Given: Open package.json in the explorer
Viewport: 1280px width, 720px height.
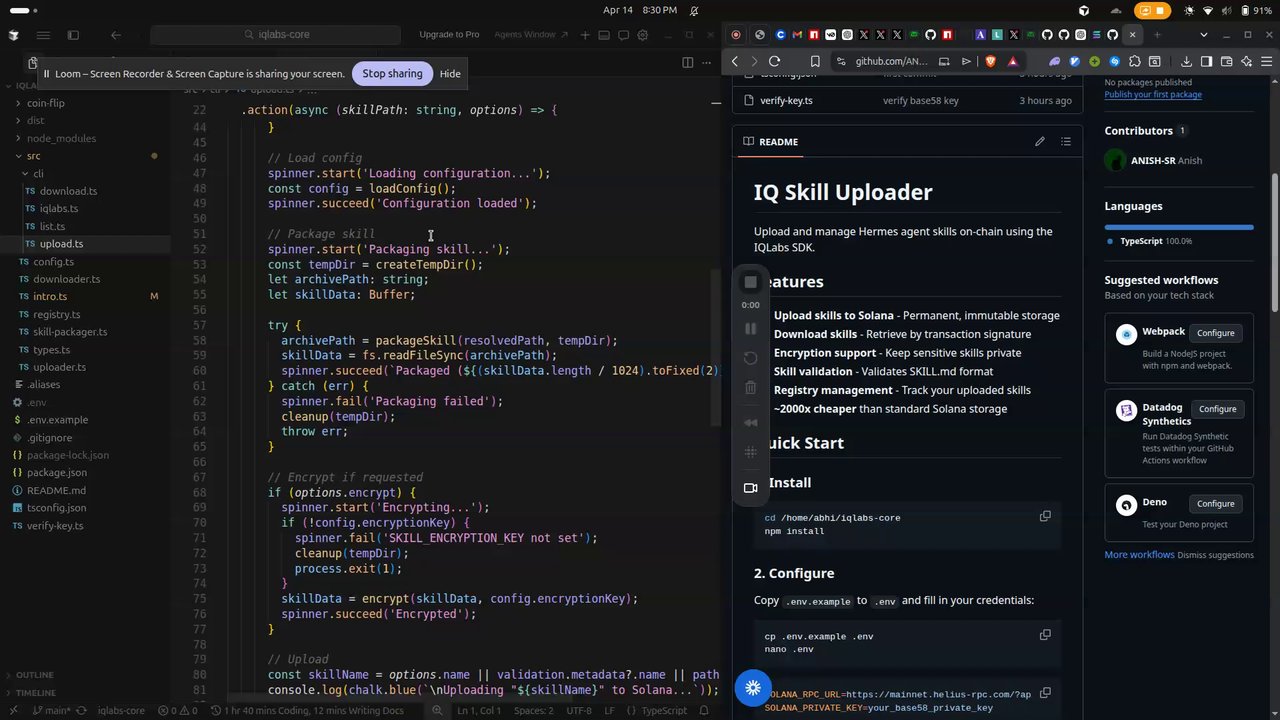Looking at the screenshot, I should [x=56, y=473].
